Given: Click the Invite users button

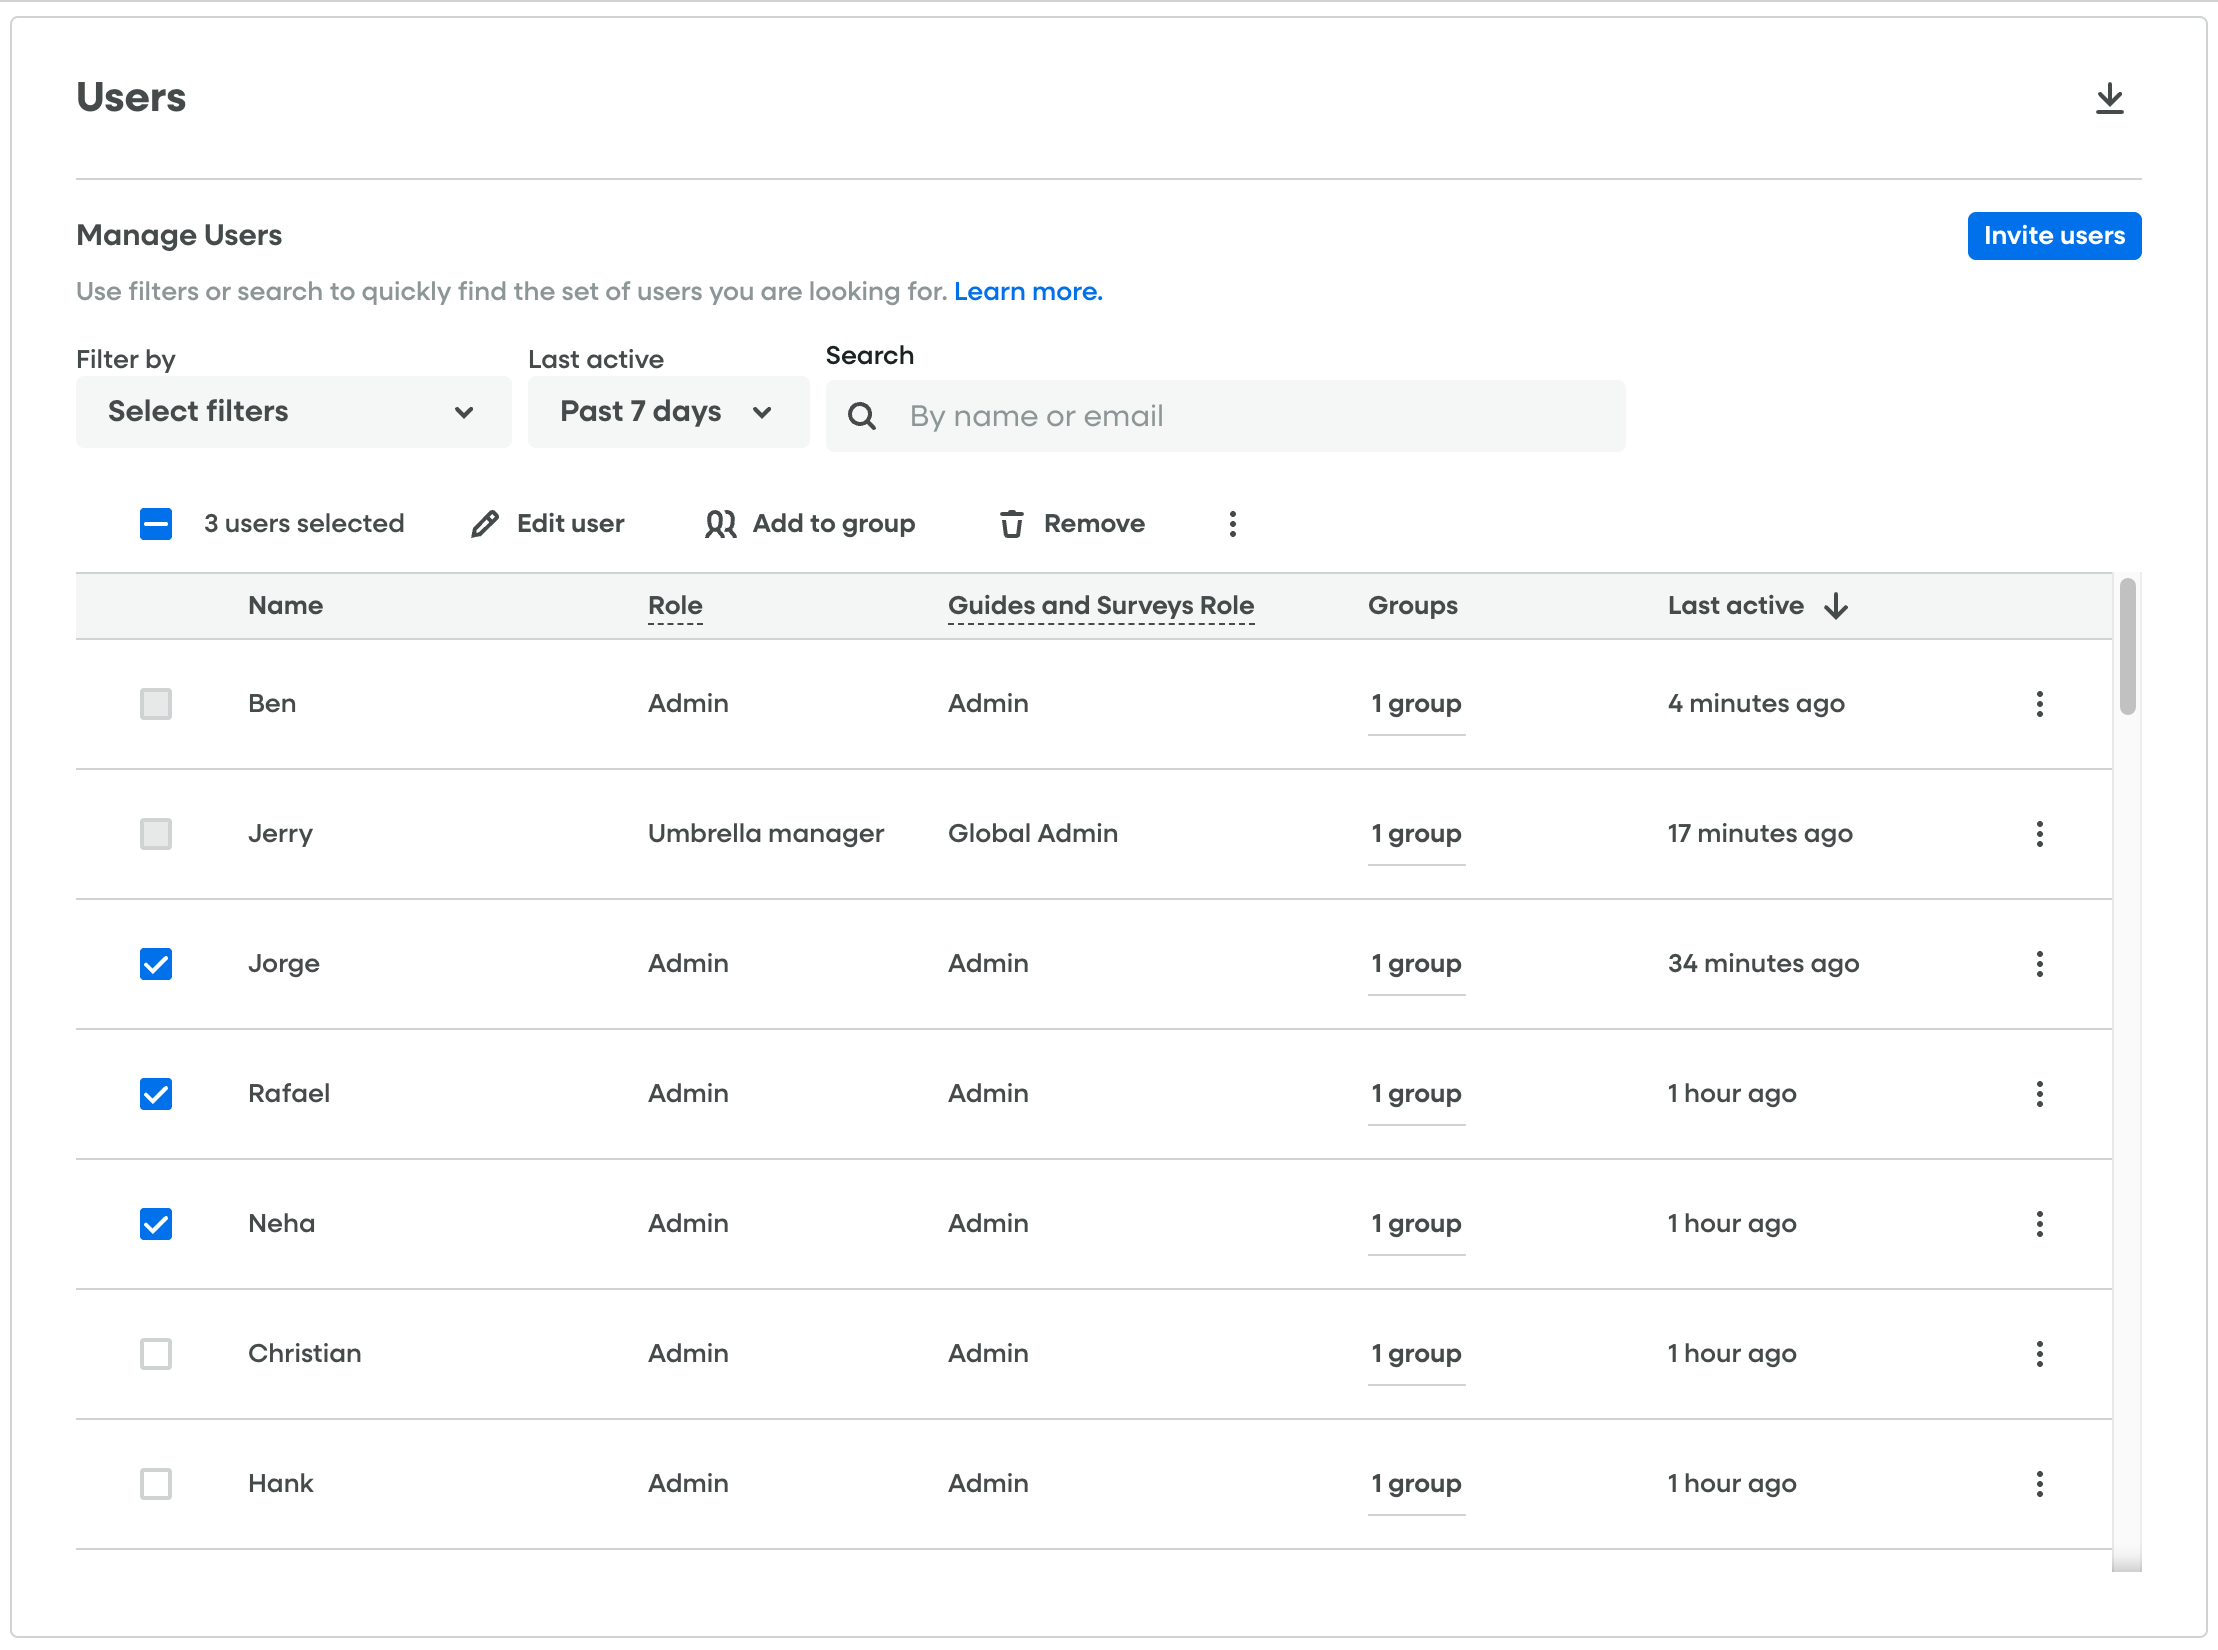Looking at the screenshot, I should tap(2054, 236).
